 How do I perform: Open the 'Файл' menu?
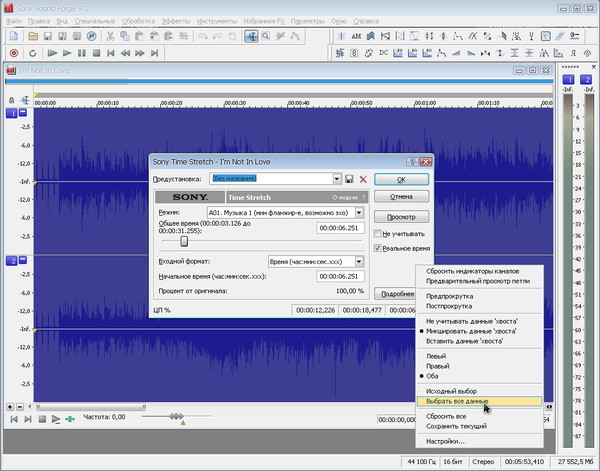click(14, 21)
